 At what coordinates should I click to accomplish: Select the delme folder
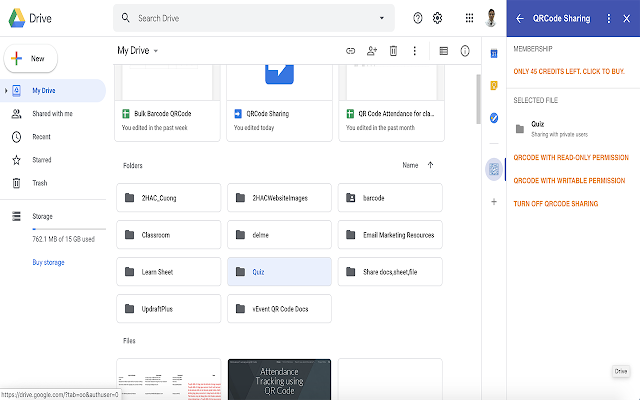(279, 235)
